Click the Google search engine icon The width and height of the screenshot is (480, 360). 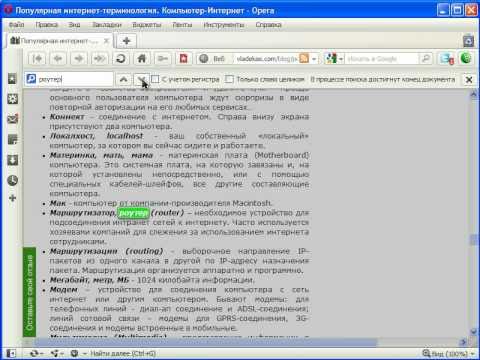tap(331, 59)
